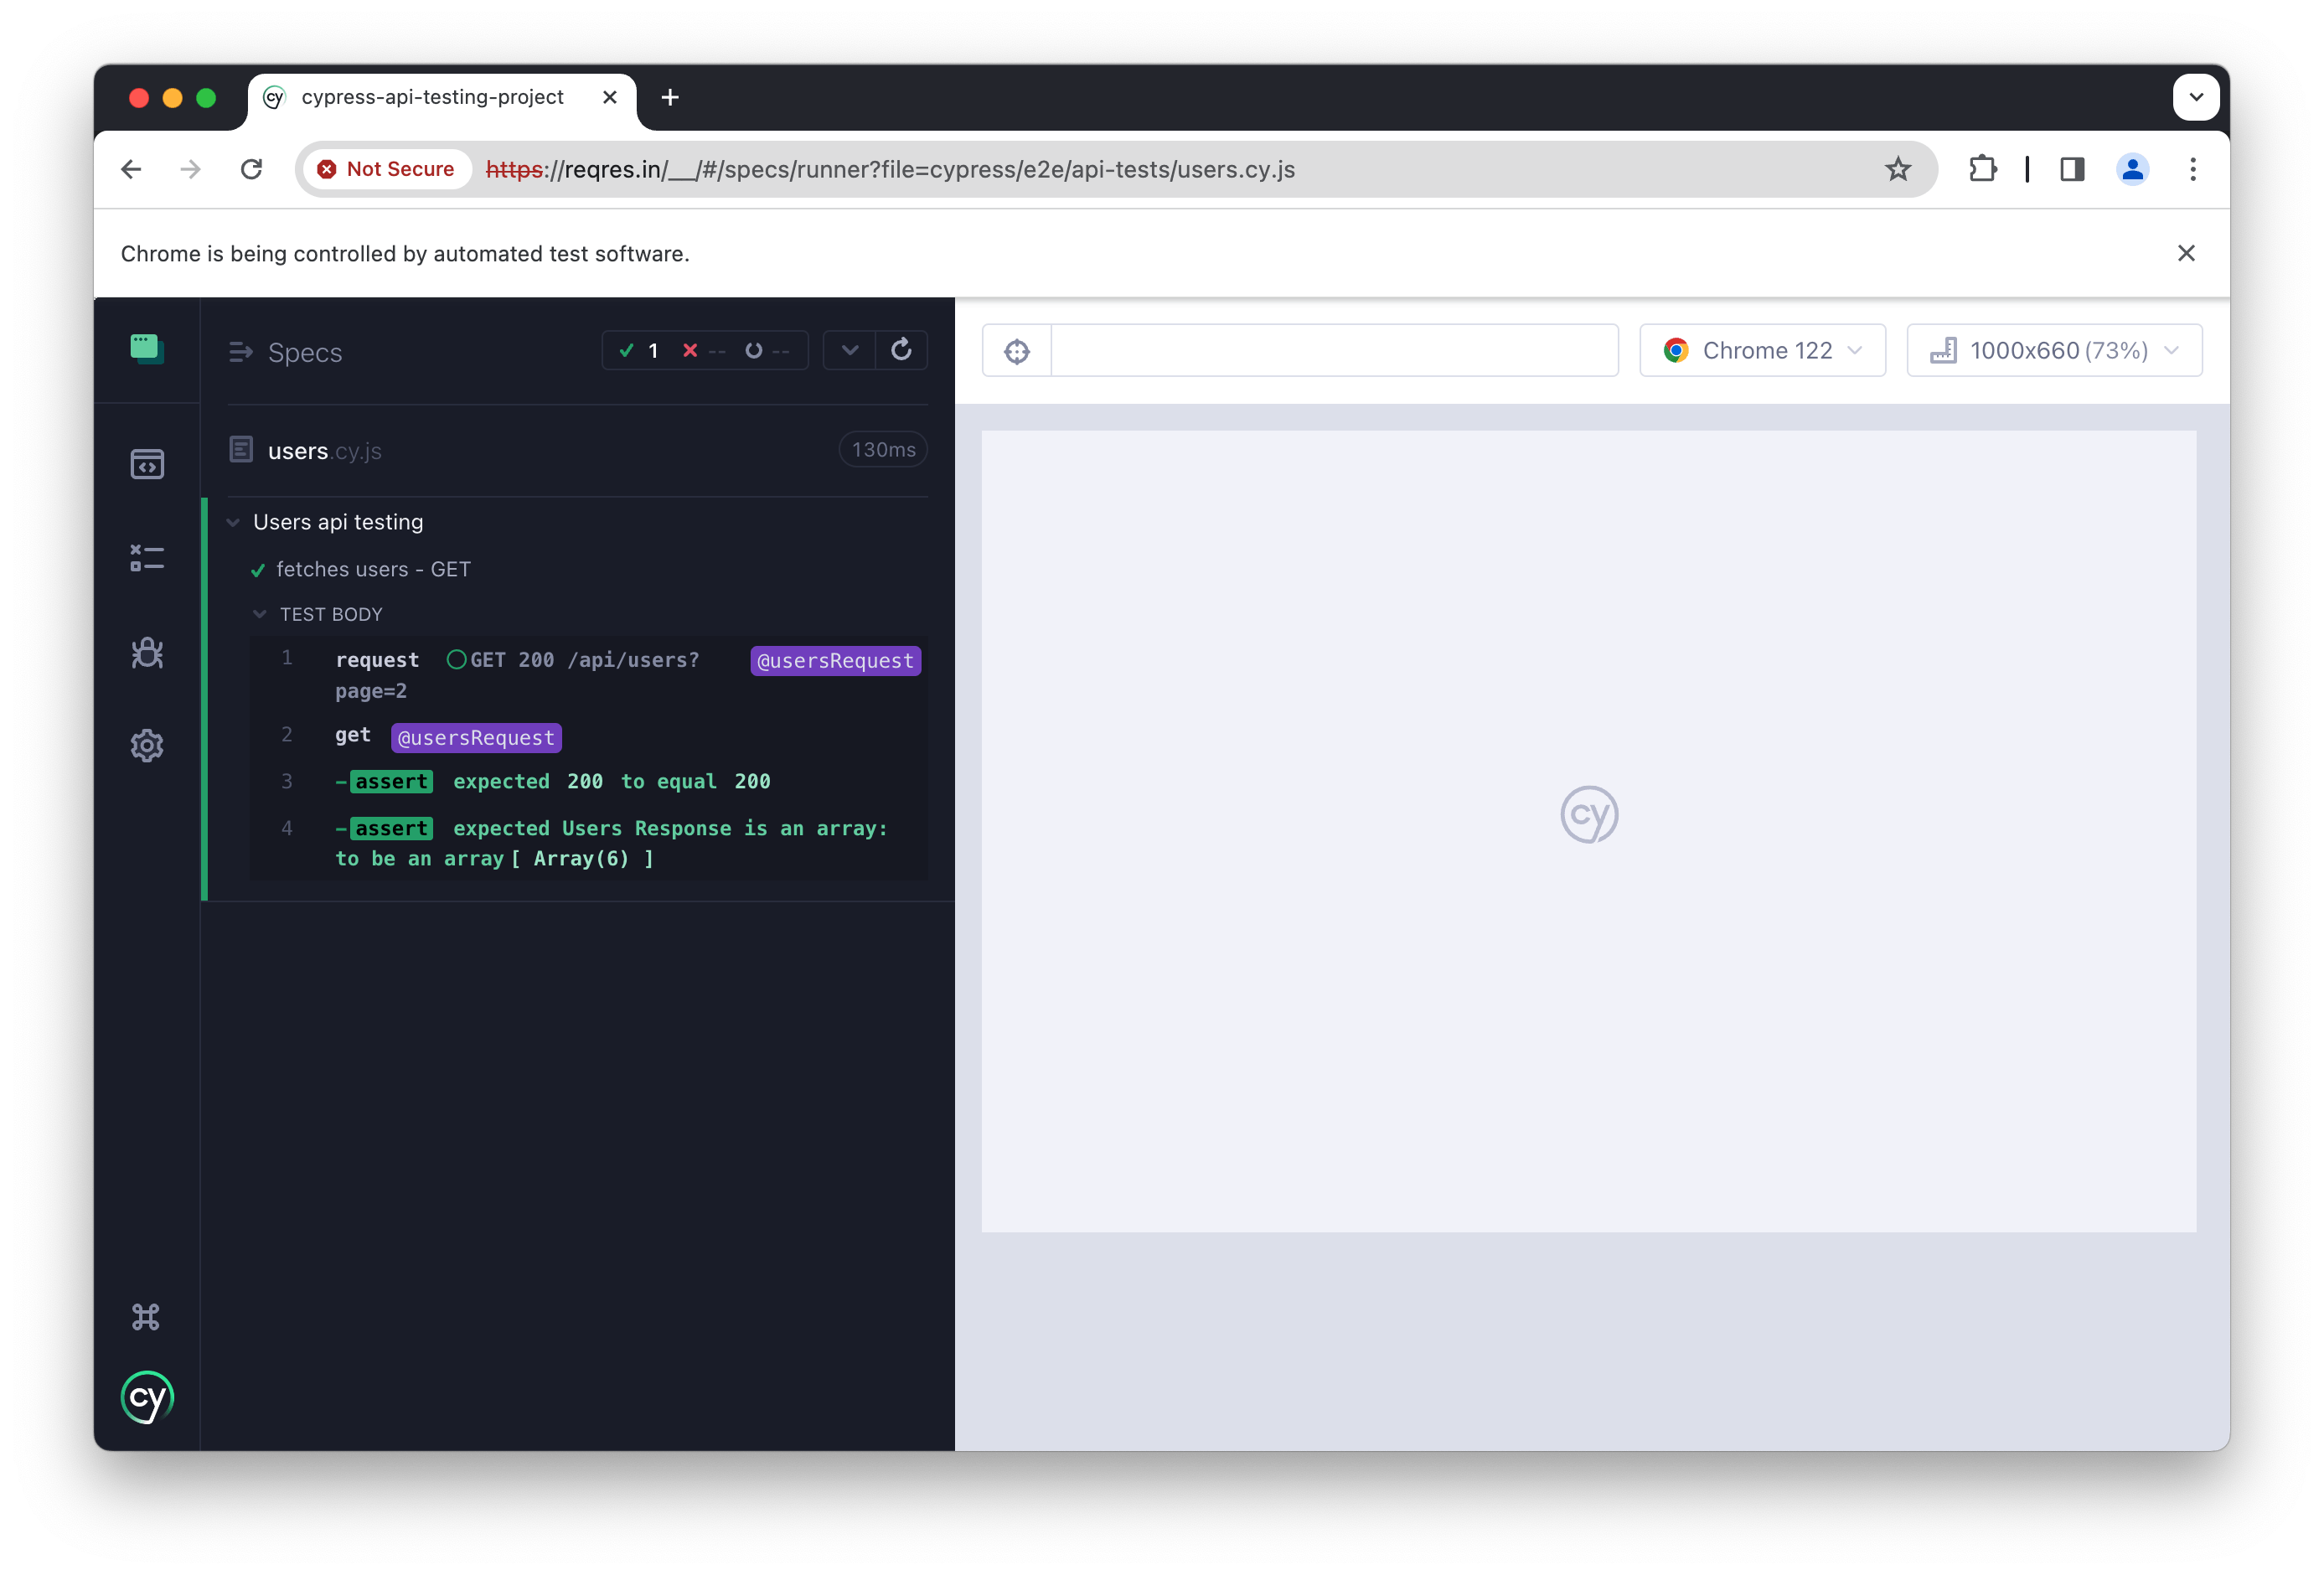Open Cypress Settings via the gear icon

point(147,745)
